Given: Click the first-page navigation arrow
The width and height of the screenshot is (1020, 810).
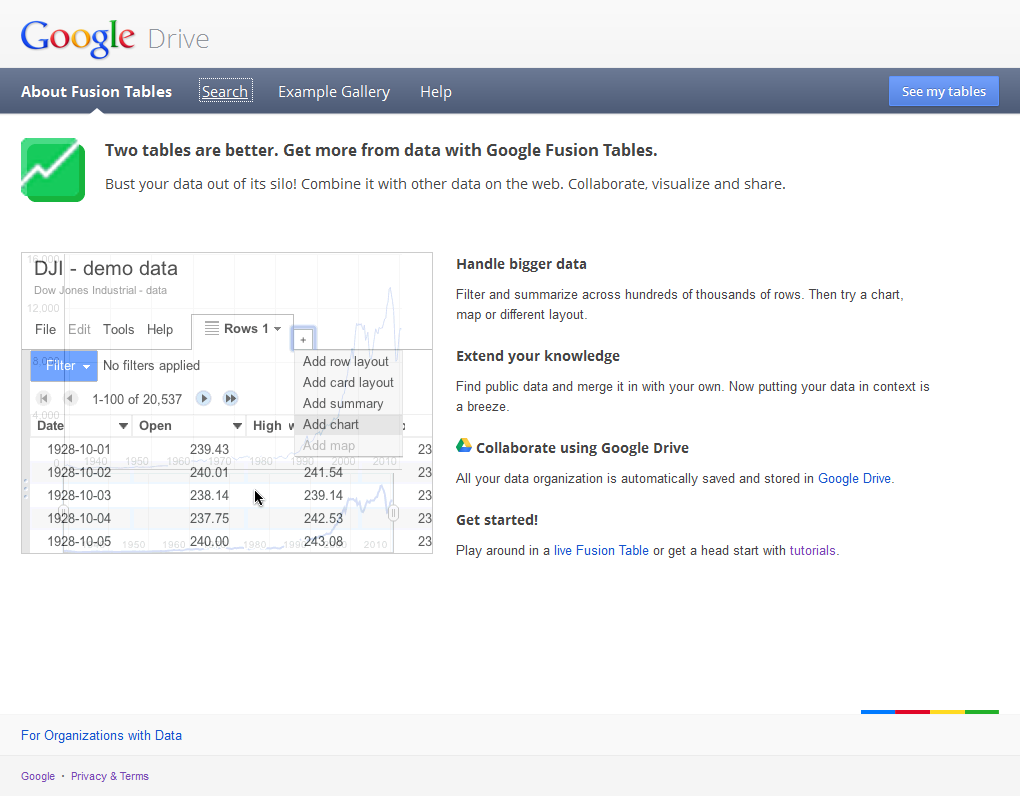Looking at the screenshot, I should [x=44, y=398].
